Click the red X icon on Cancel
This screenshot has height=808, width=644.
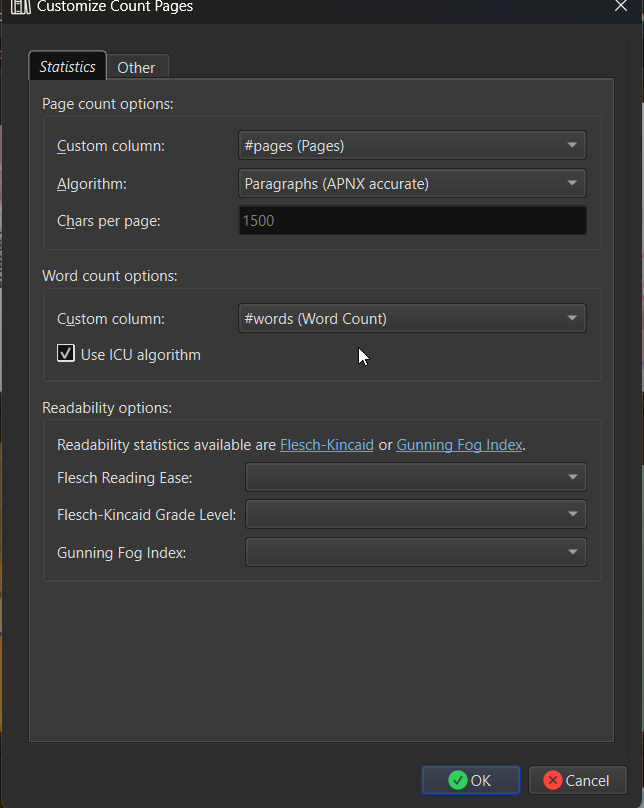click(x=552, y=781)
